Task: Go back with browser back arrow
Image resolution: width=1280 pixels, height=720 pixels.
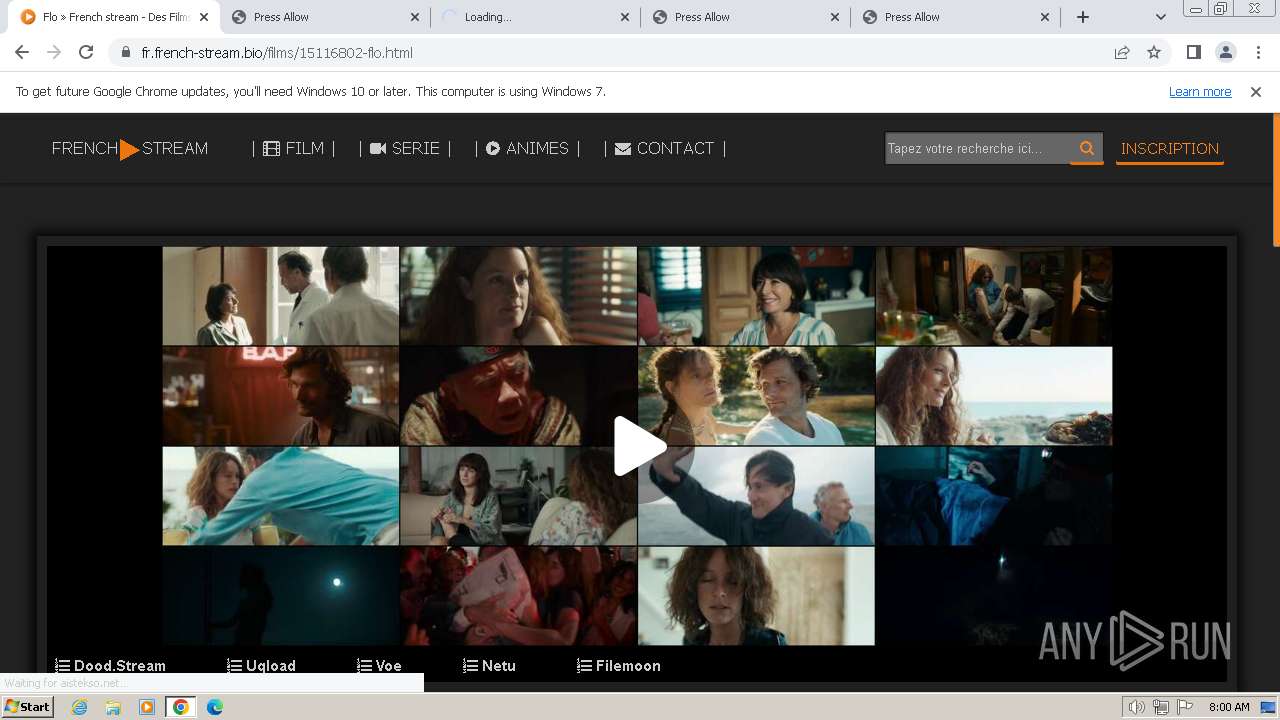Action: click(22, 52)
